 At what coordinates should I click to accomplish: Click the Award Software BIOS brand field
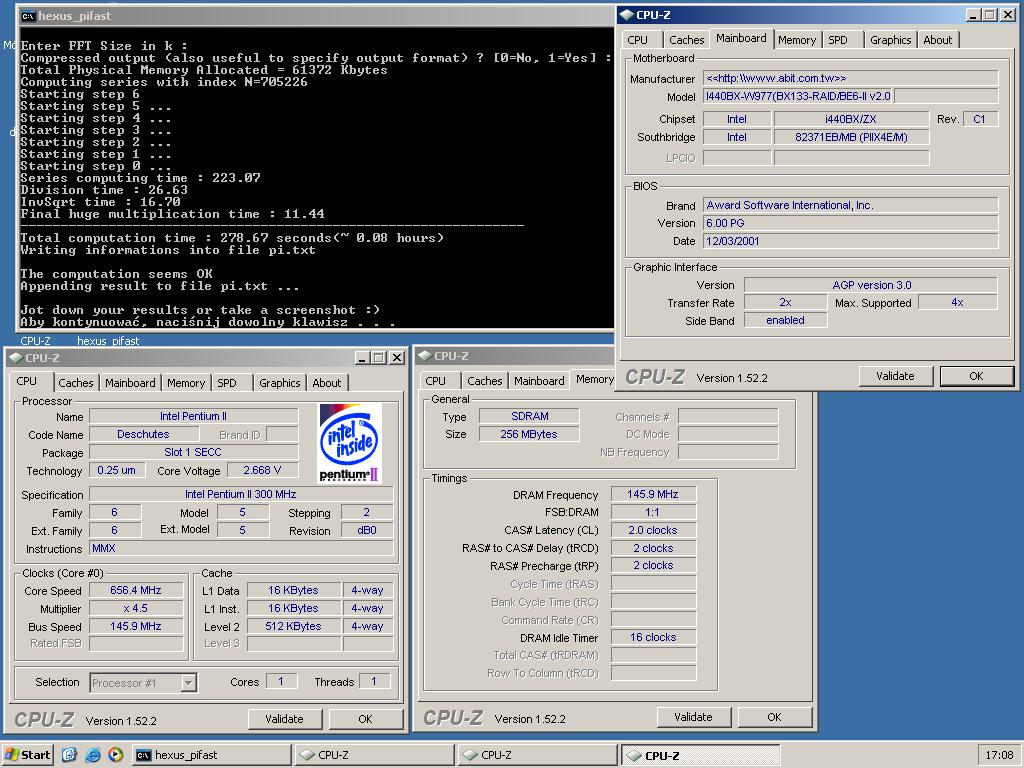point(850,205)
